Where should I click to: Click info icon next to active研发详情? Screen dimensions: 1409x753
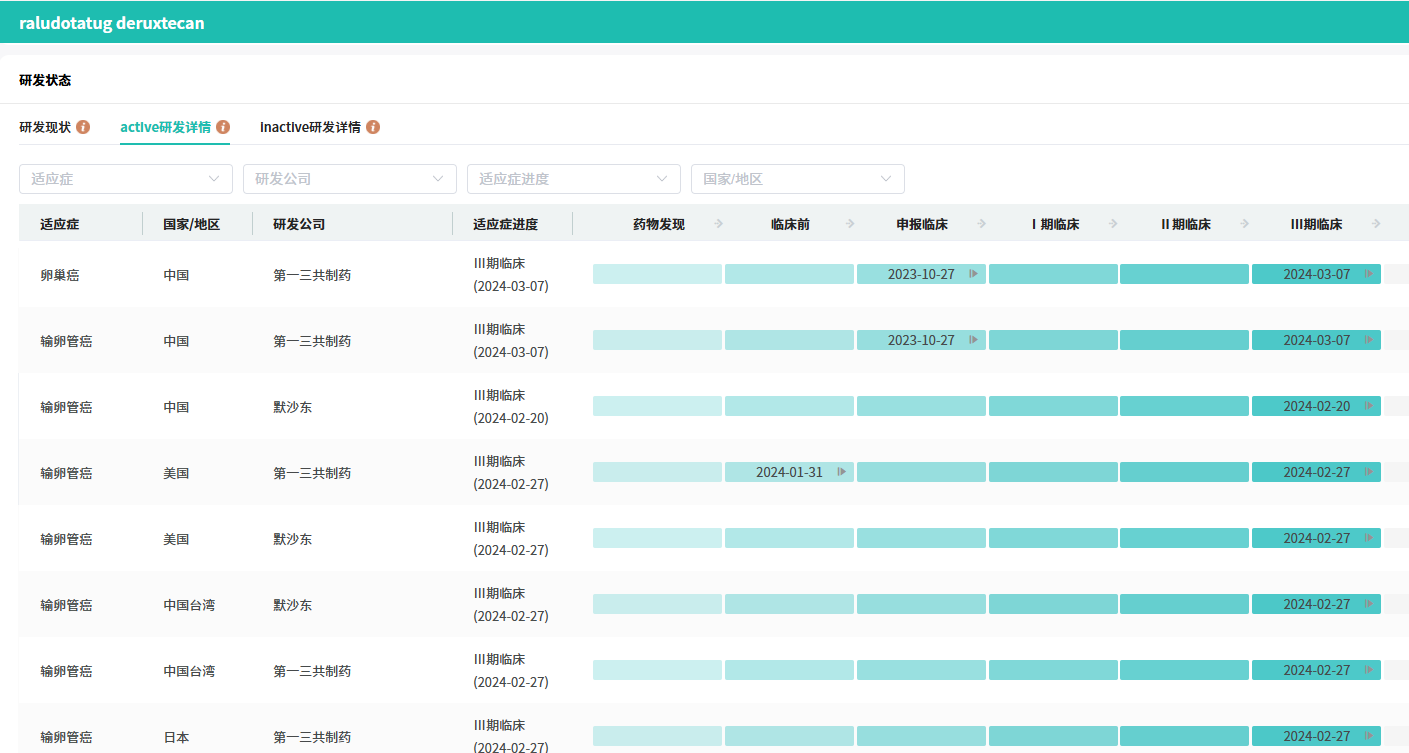click(223, 127)
